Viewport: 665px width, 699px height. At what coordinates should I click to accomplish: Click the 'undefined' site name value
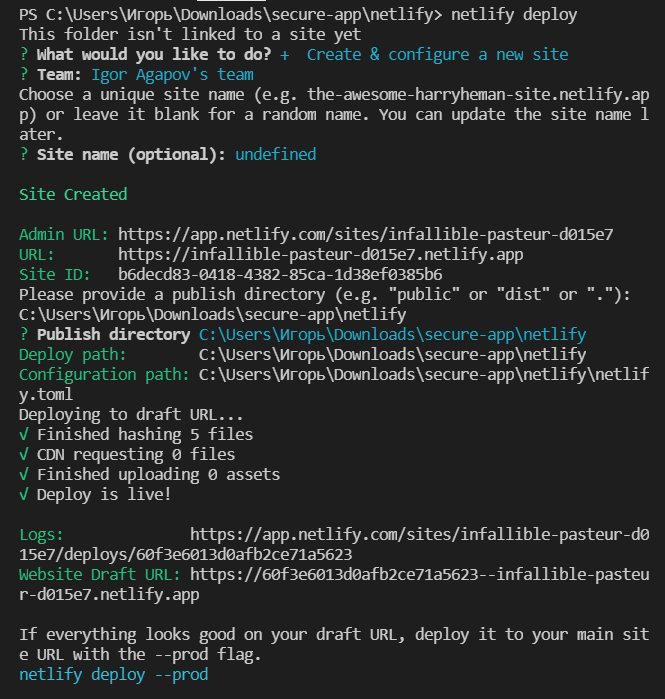point(275,155)
